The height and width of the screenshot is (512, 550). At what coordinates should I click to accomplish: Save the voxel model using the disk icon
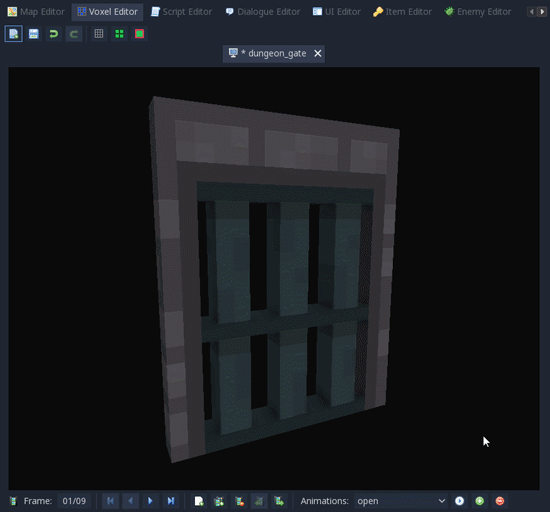[34, 34]
